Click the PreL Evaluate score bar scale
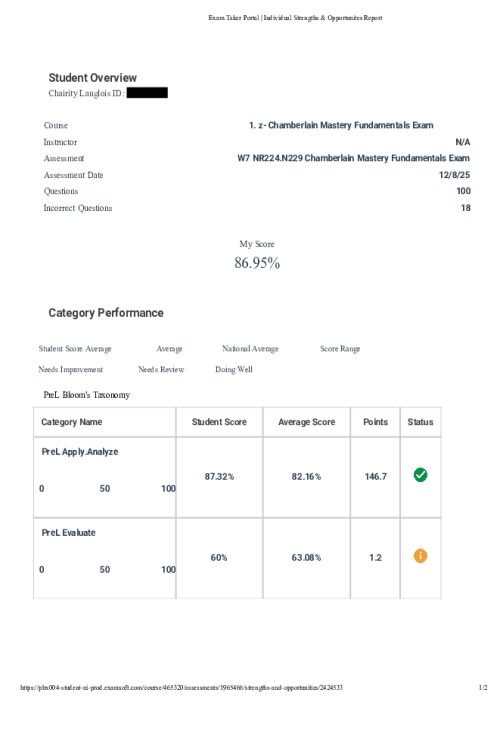Viewport: 500px width, 750px height. coord(107,570)
